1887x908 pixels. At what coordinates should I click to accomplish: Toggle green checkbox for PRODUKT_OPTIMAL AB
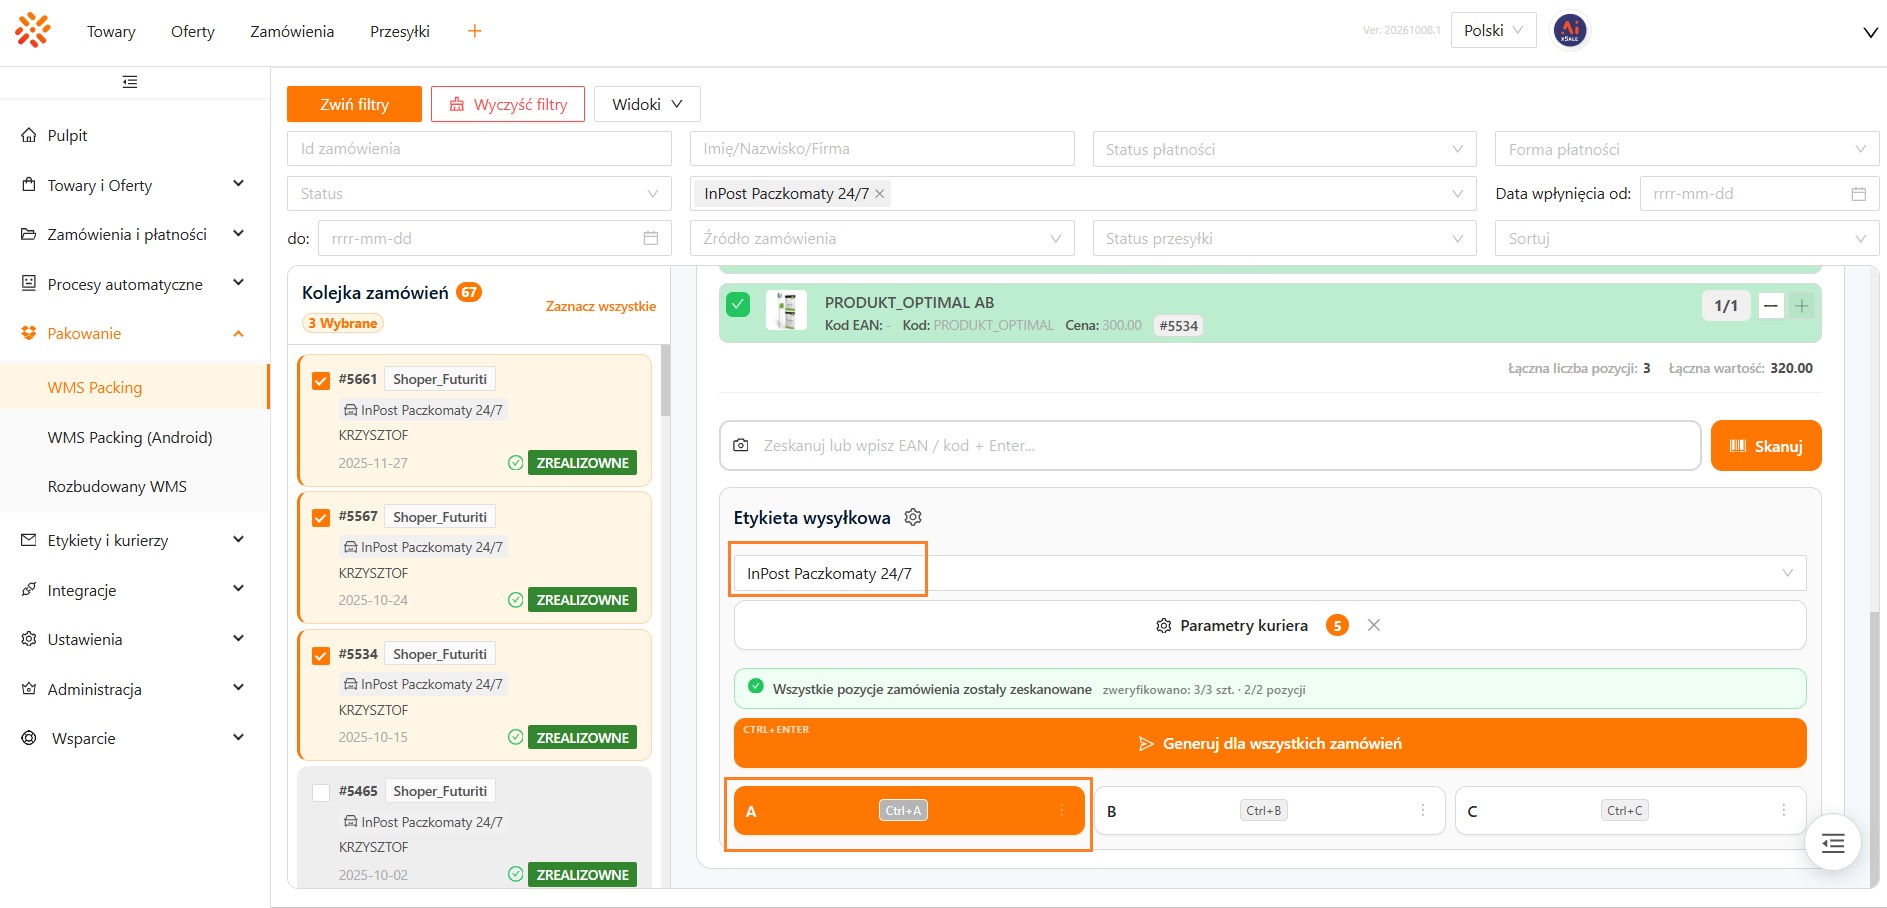[738, 304]
